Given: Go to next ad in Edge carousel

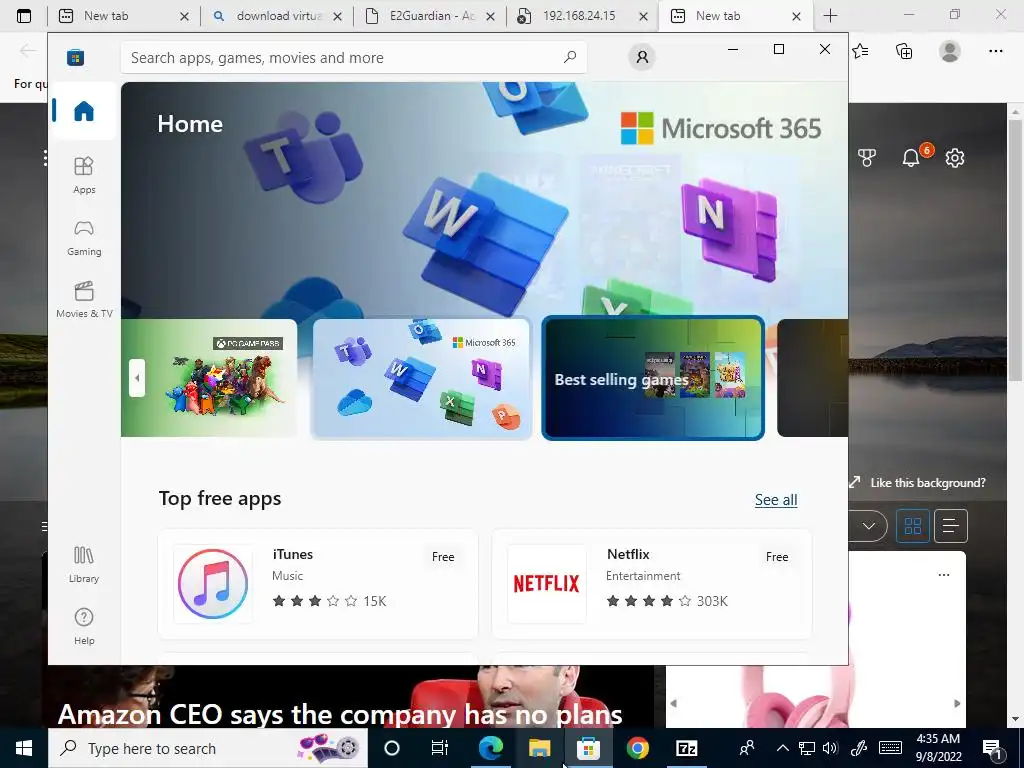Looking at the screenshot, I should pos(957,703).
